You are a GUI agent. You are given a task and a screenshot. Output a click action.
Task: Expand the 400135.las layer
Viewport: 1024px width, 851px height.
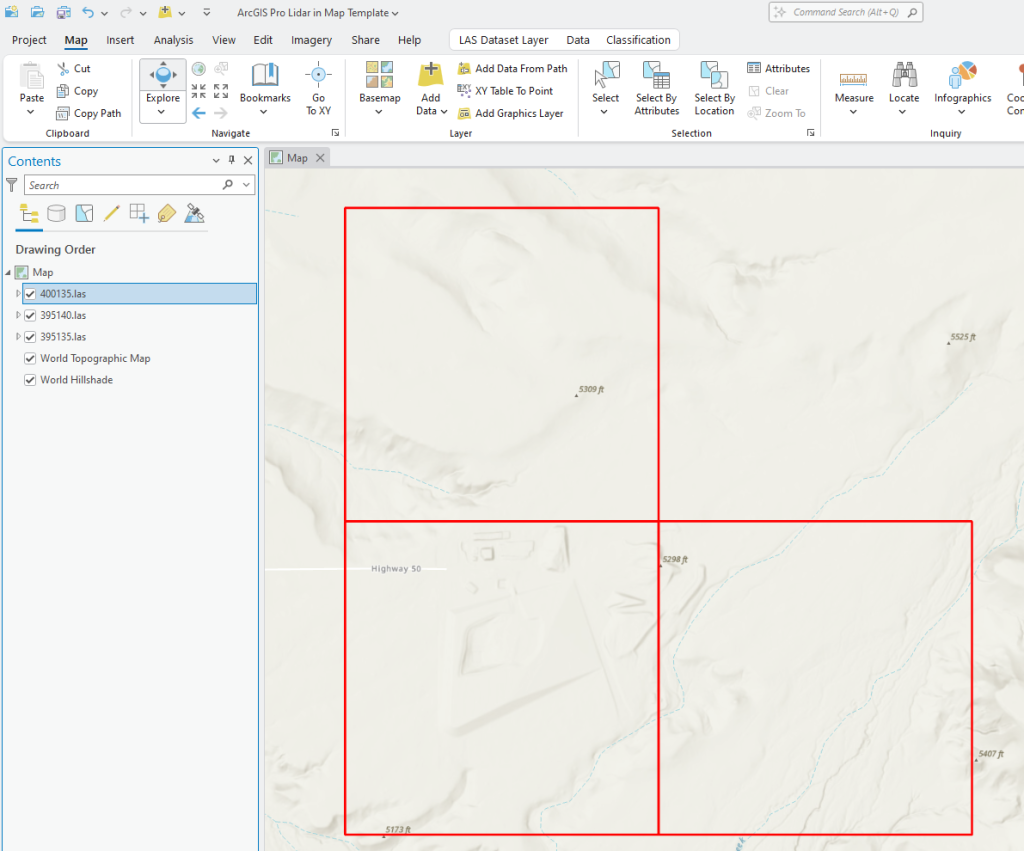click(17, 293)
